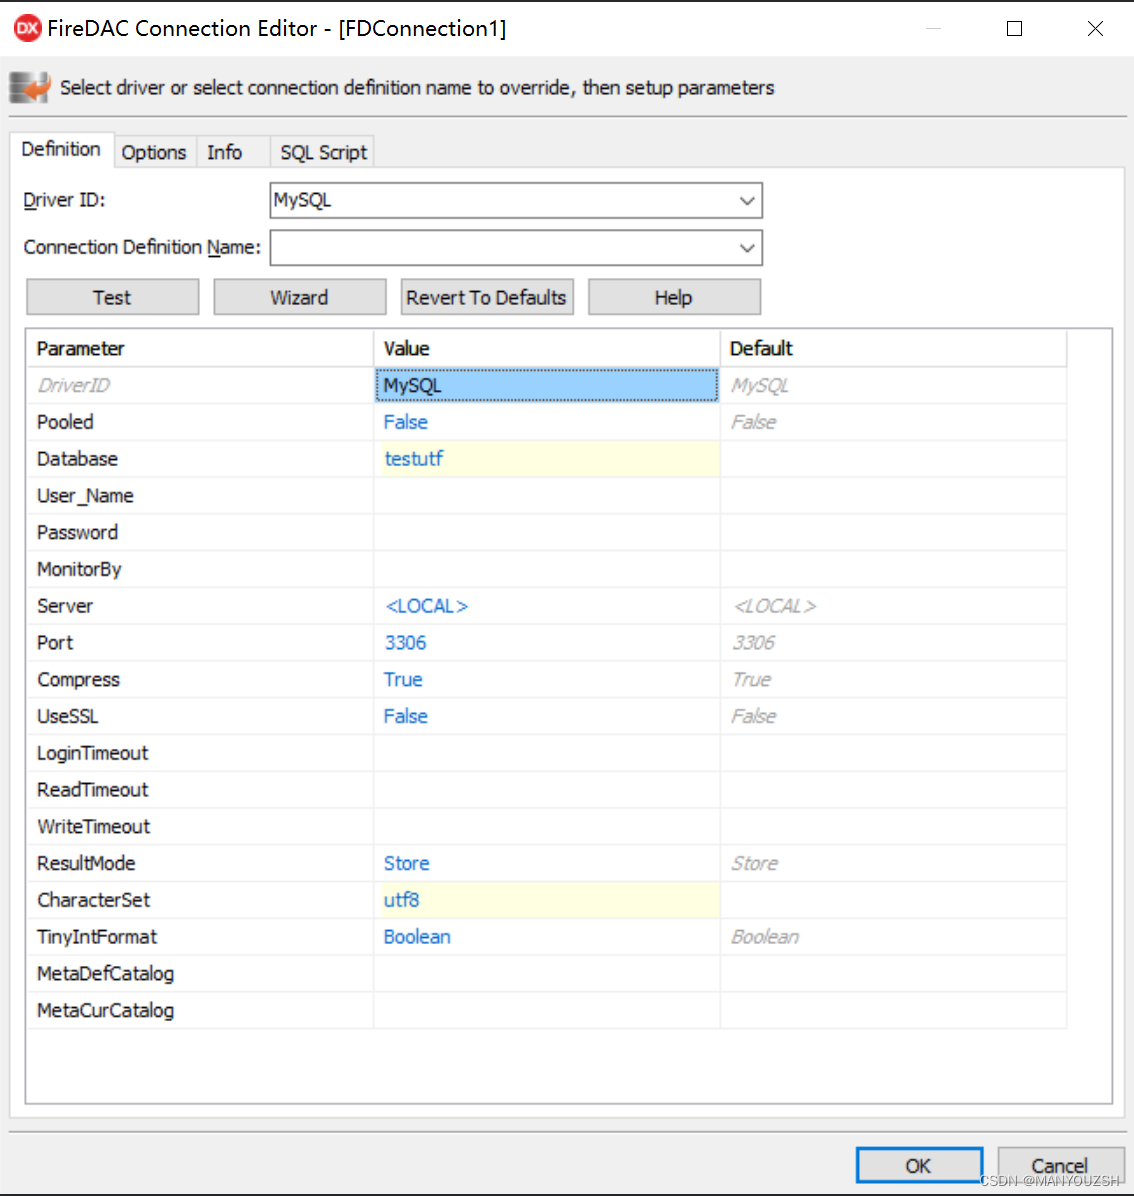Click the FireDAC DX application icon
Viewport: 1134px width, 1196px height.
pyautogui.click(x=27, y=28)
